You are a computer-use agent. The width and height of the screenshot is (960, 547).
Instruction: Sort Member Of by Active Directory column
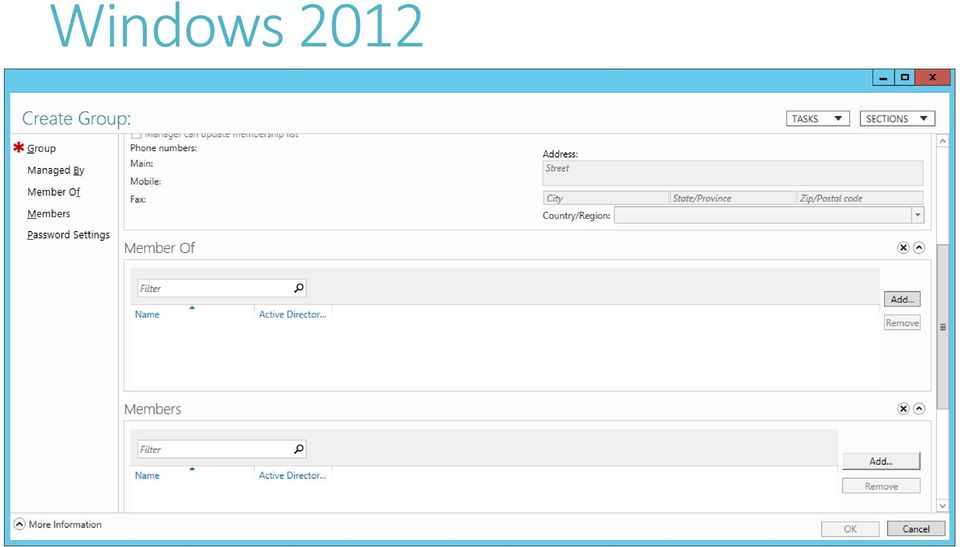(x=292, y=314)
